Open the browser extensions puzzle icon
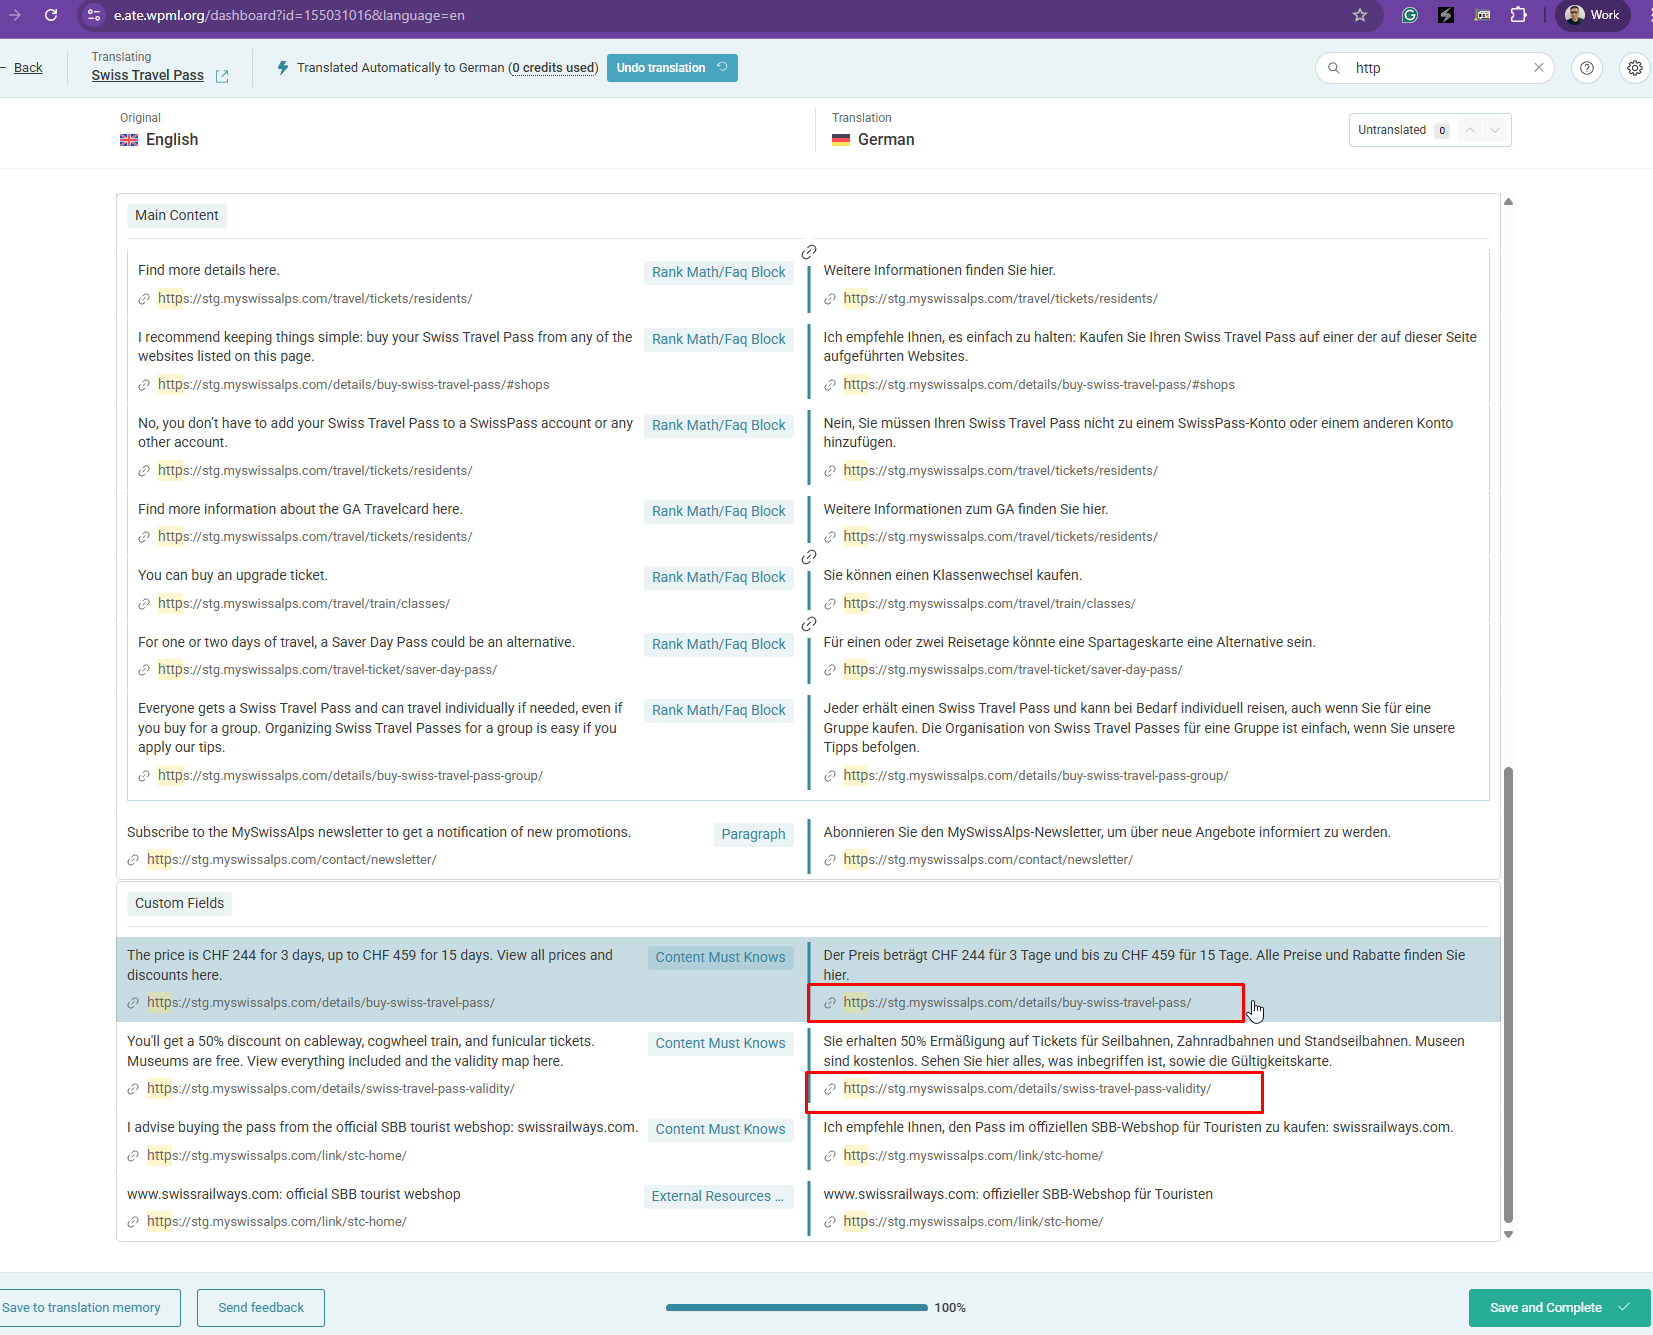1653x1335 pixels. click(1518, 15)
